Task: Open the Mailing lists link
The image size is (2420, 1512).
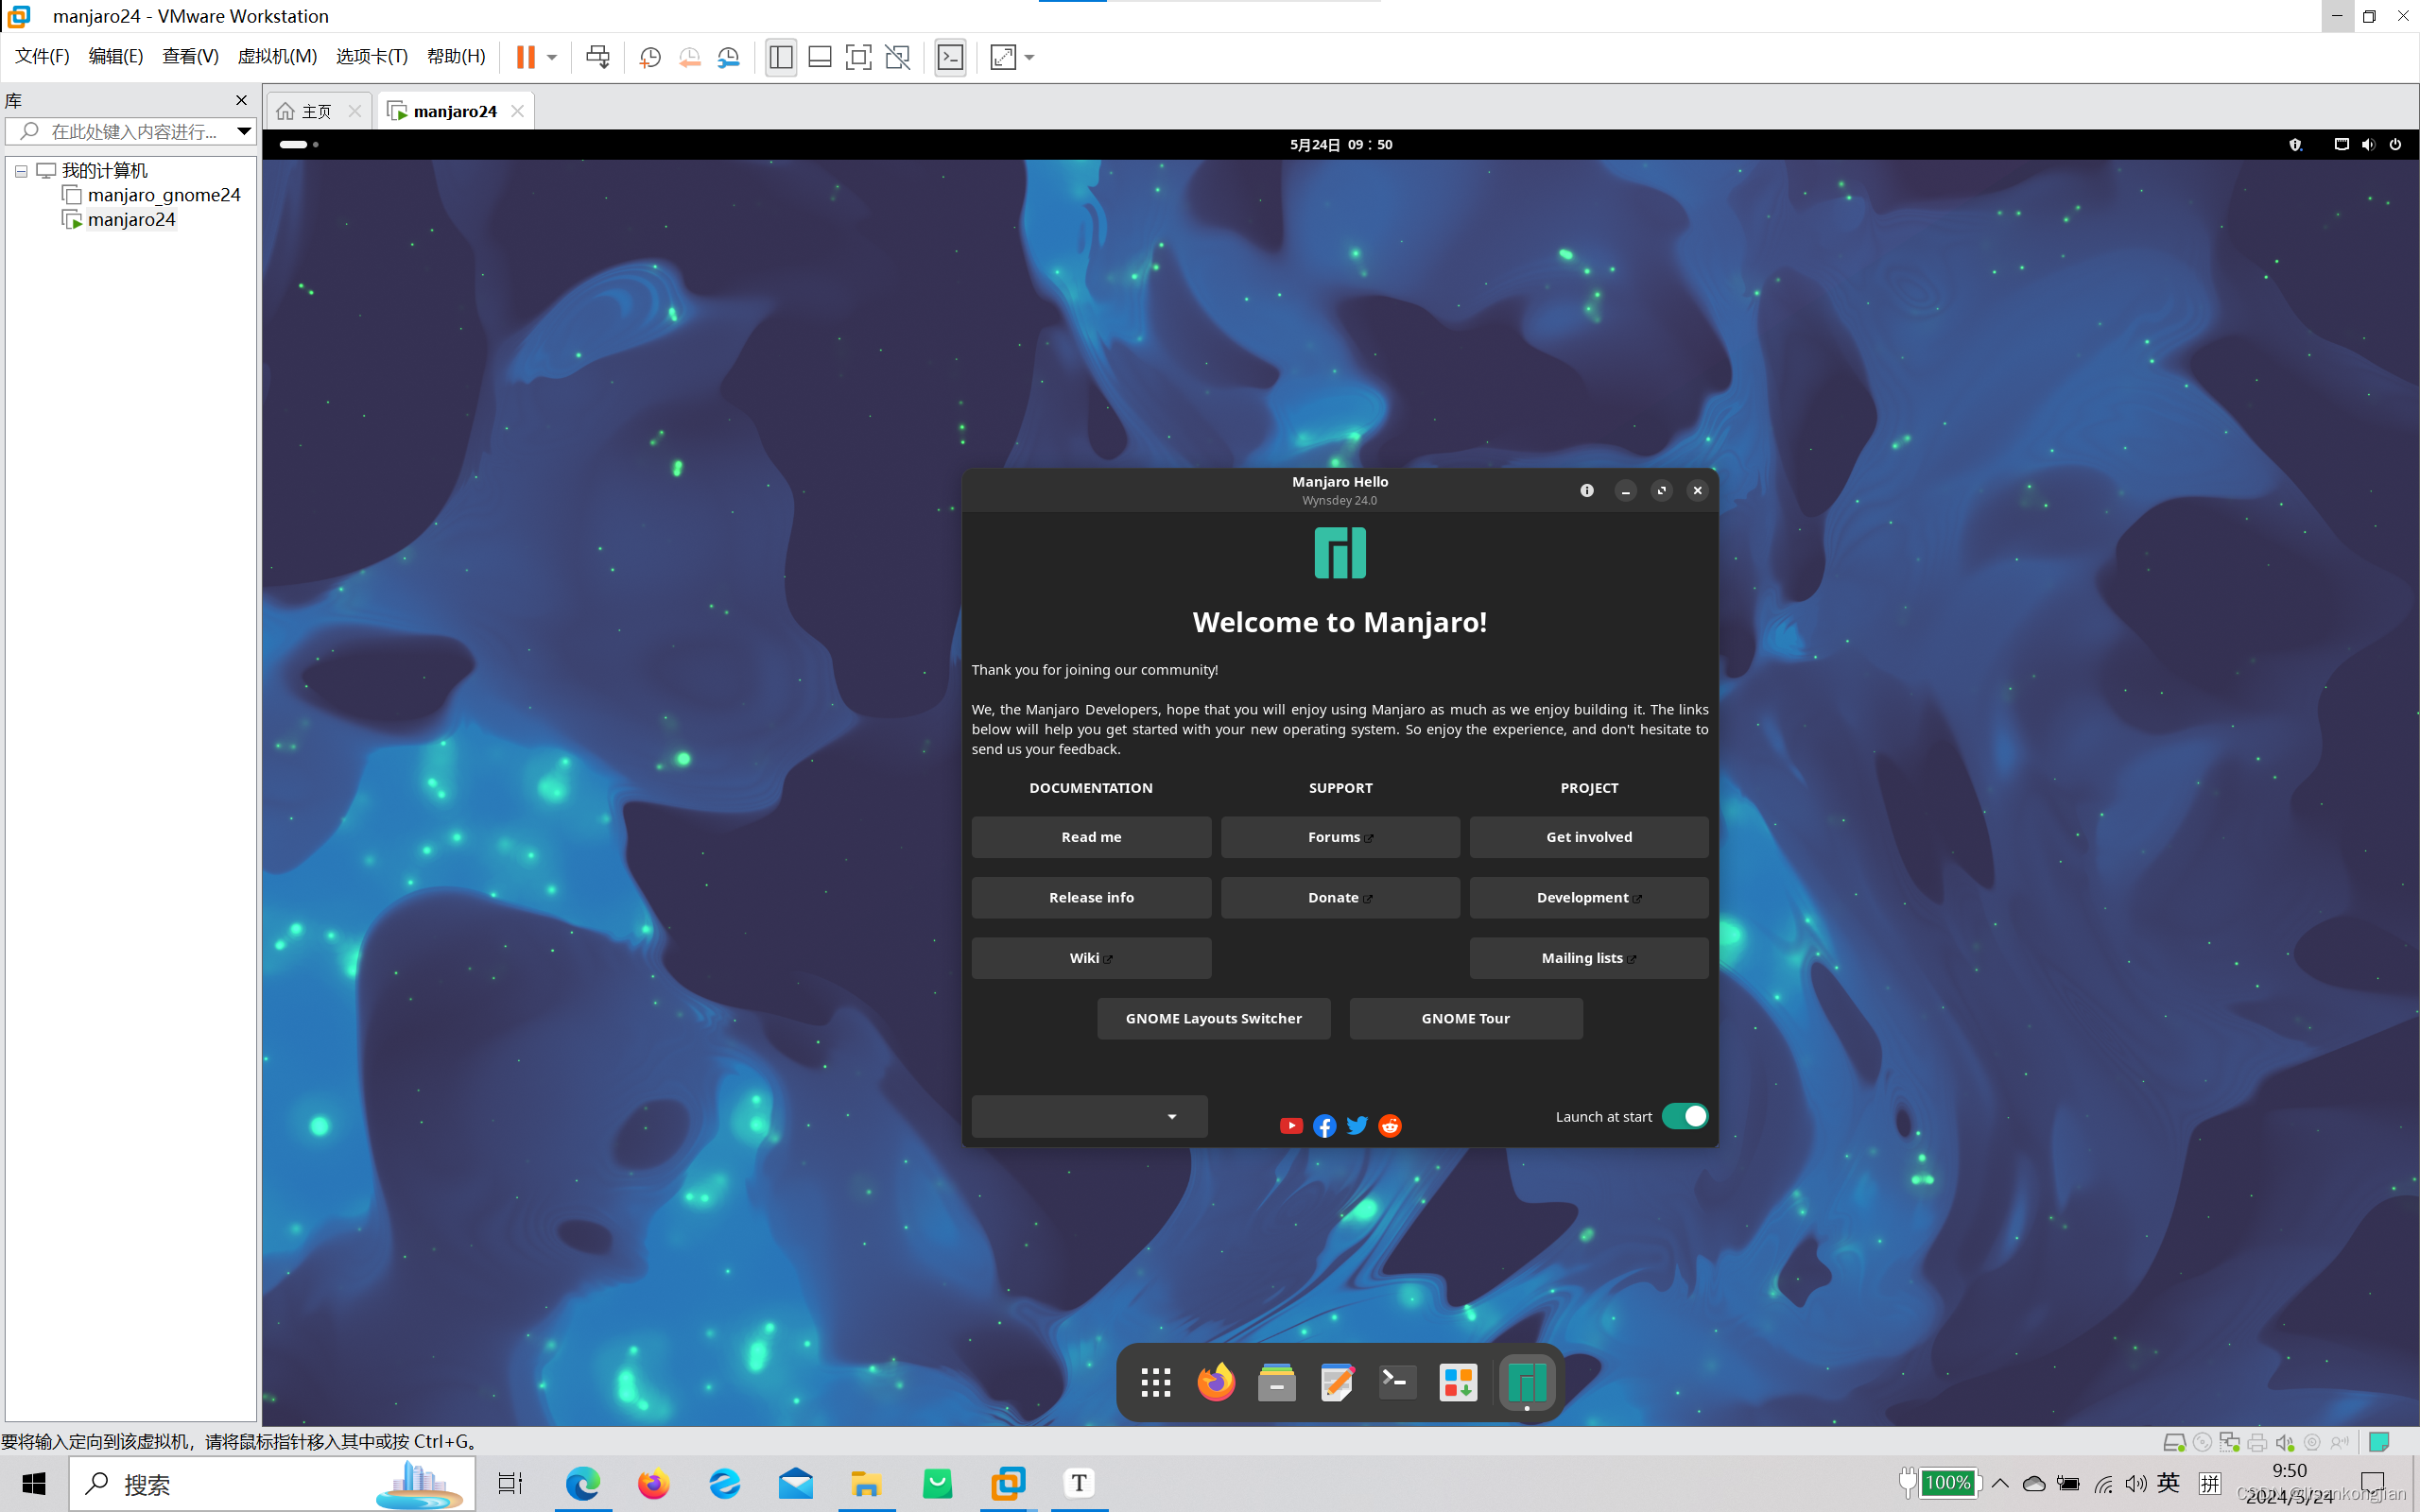Action: pos(1589,958)
